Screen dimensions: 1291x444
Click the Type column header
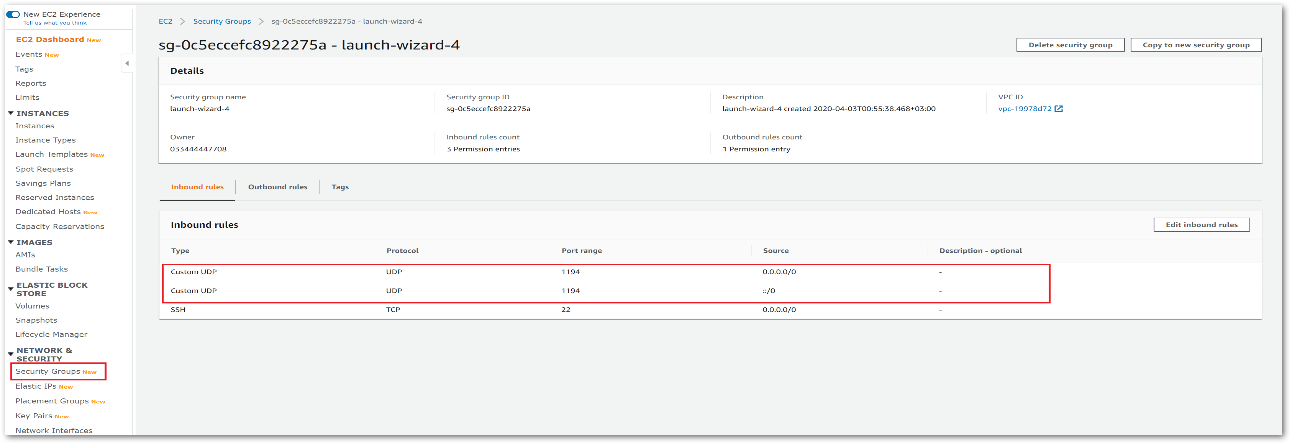pyautogui.click(x=180, y=250)
